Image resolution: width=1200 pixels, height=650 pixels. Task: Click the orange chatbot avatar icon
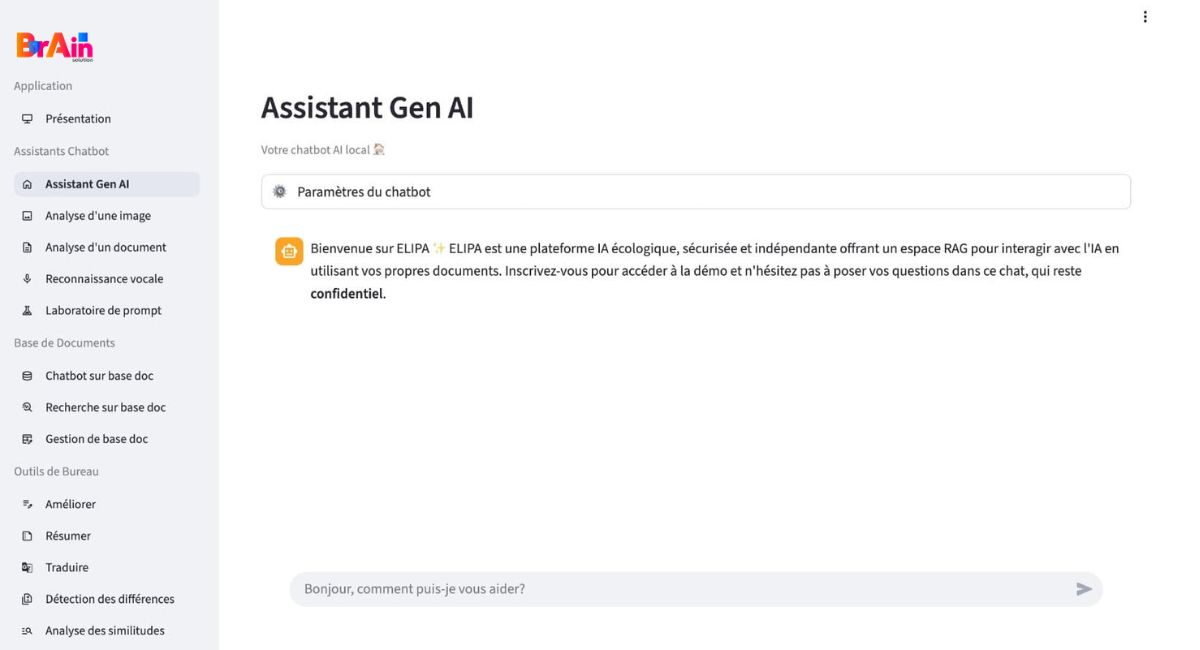[x=289, y=251]
